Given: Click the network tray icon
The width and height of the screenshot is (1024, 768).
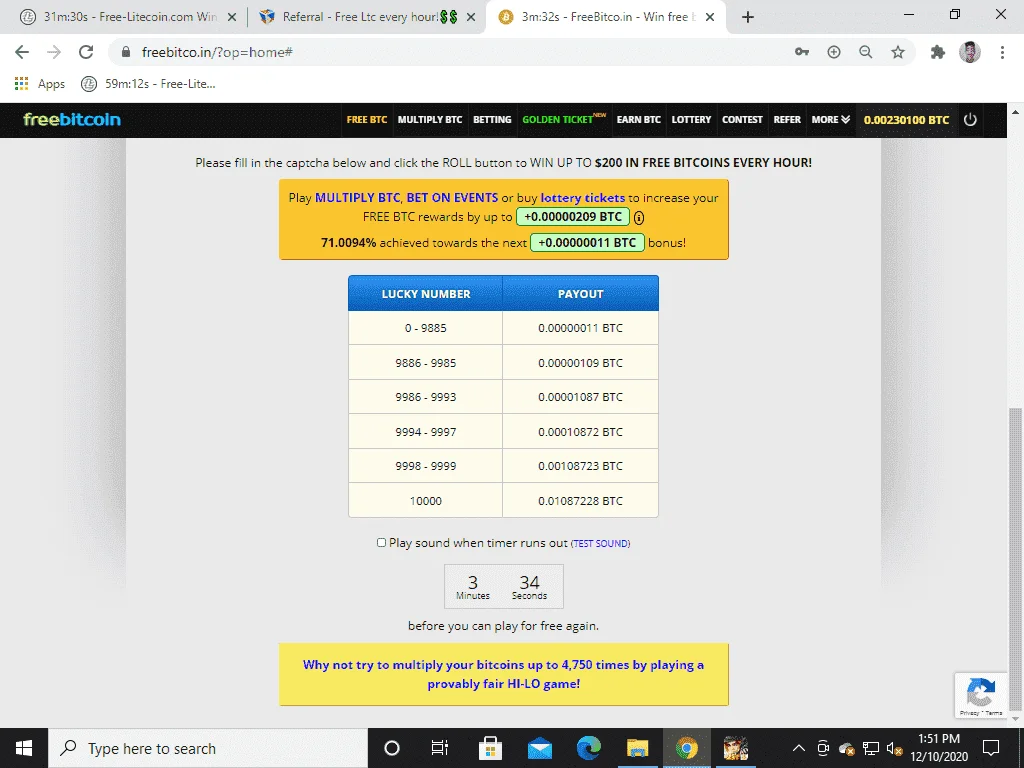Looking at the screenshot, I should point(871,748).
